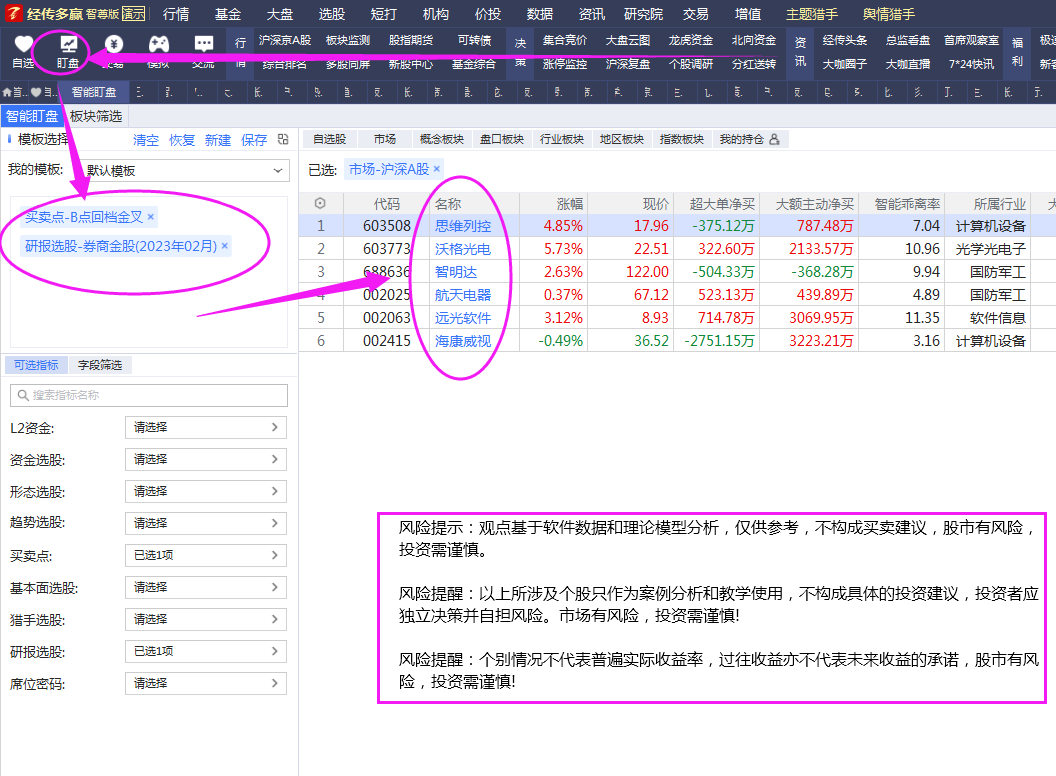
Task: Click 新建 to create a template
Action: (218, 140)
